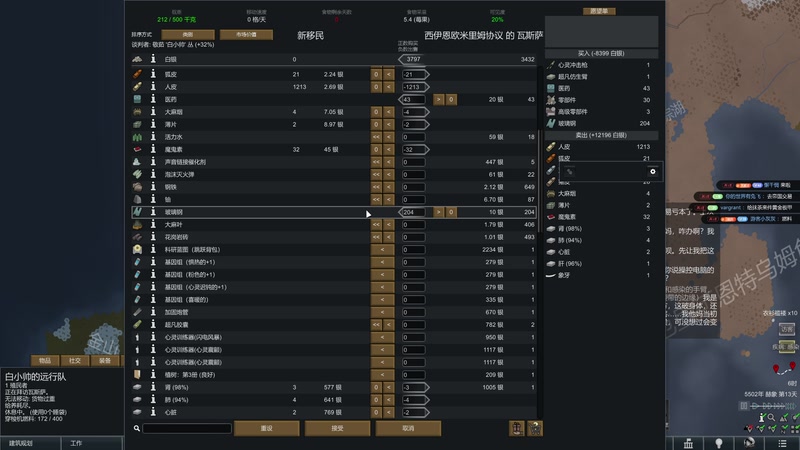Viewport: 800px width, 450px height.
Task: Open the 愿望单 button
Action: [x=599, y=11]
